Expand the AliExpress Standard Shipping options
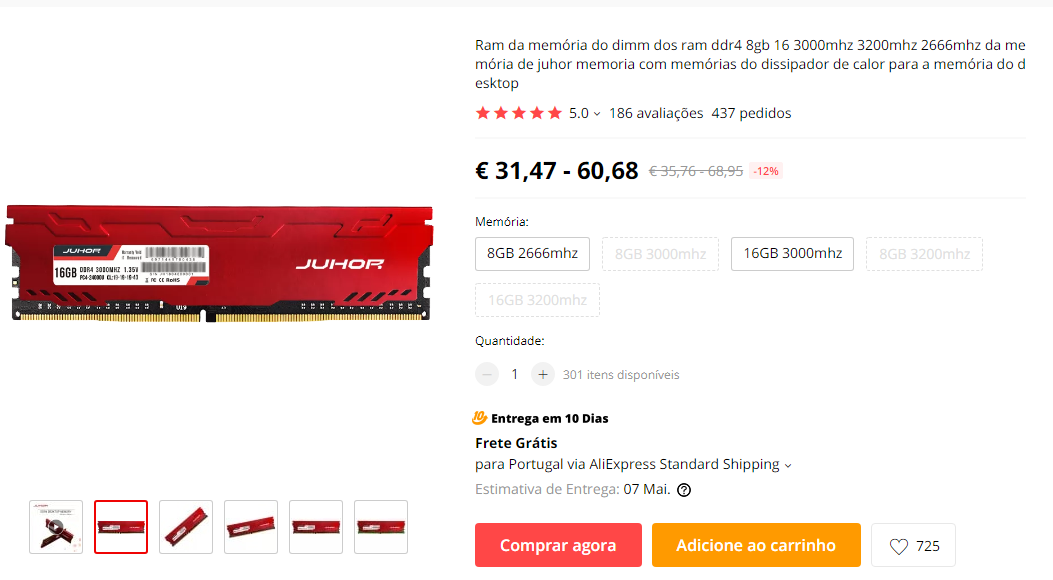This screenshot has width=1053, height=580. (788, 465)
